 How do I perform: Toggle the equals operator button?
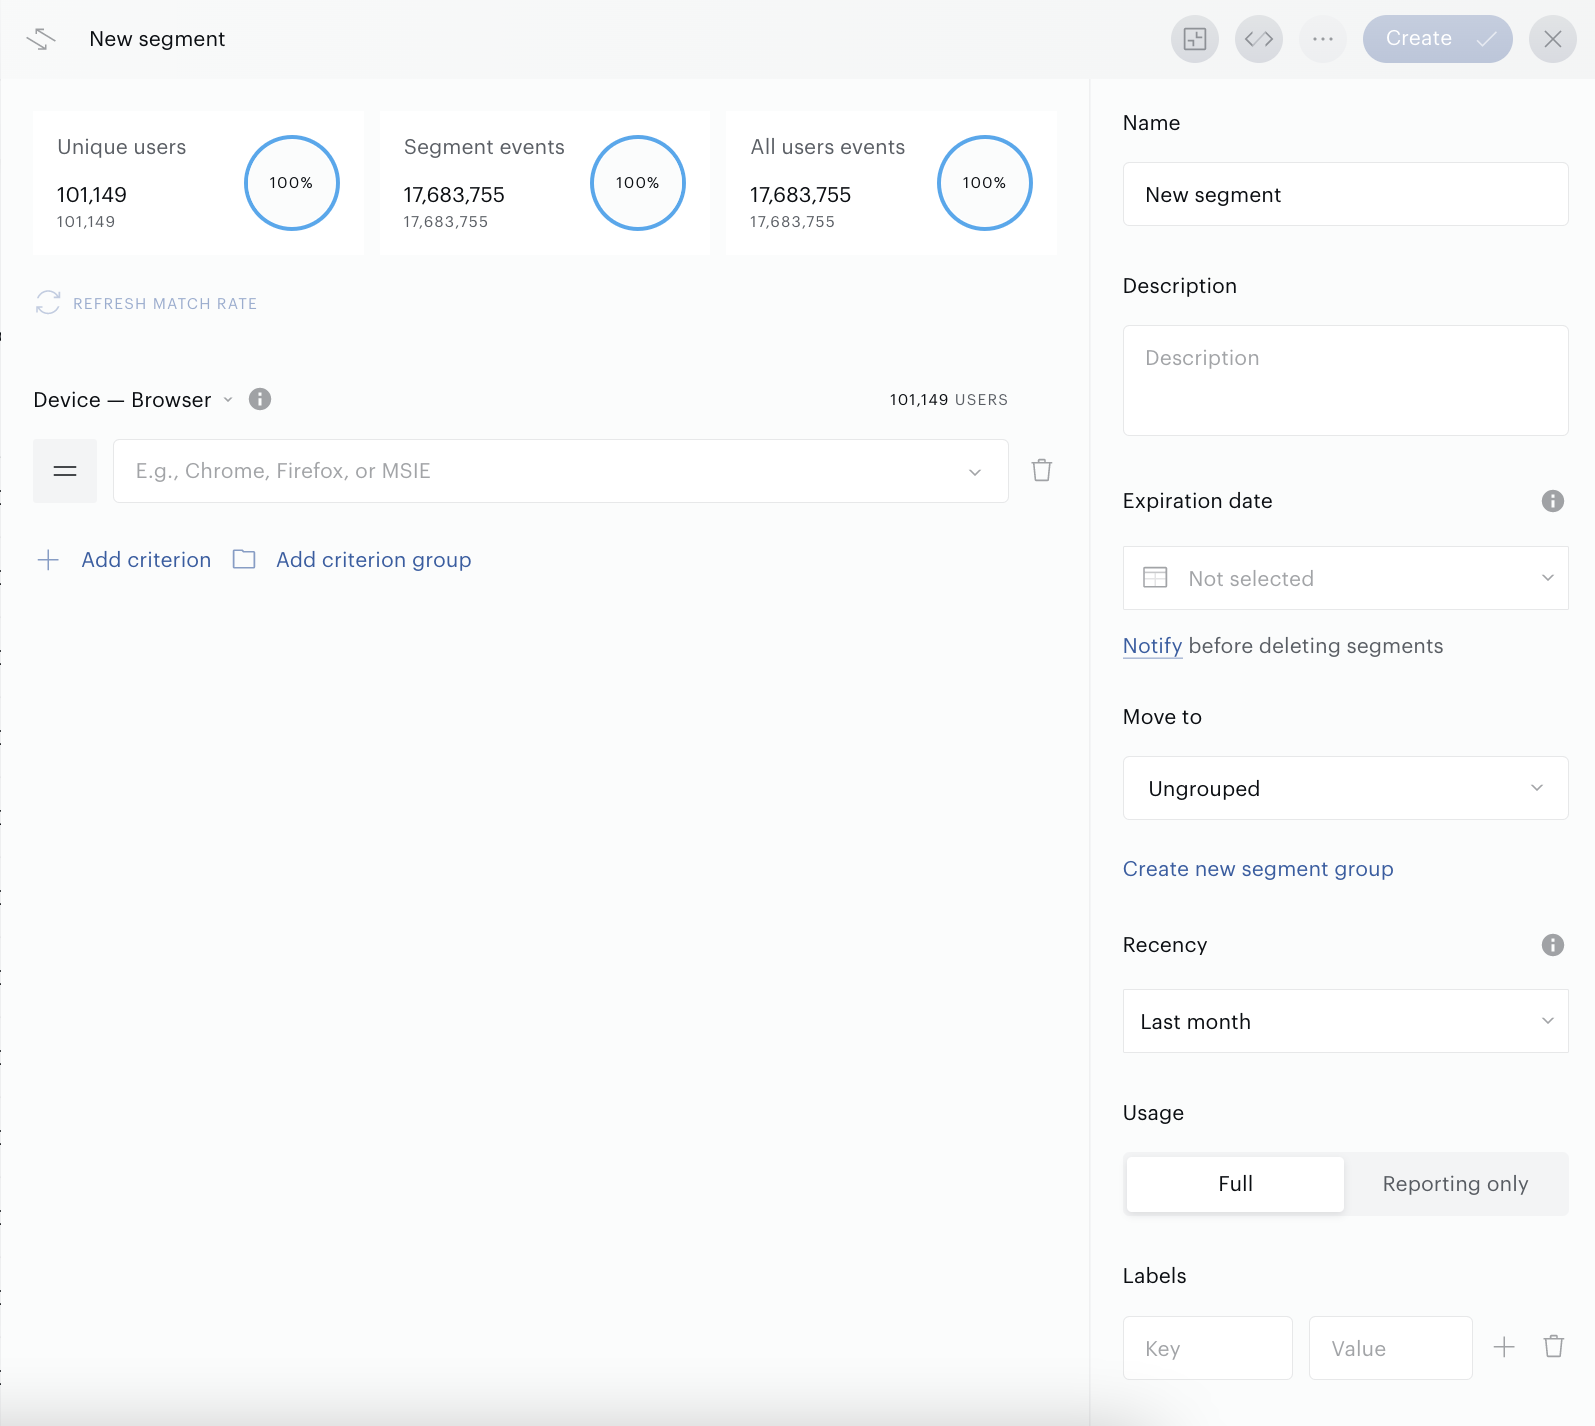tap(65, 471)
